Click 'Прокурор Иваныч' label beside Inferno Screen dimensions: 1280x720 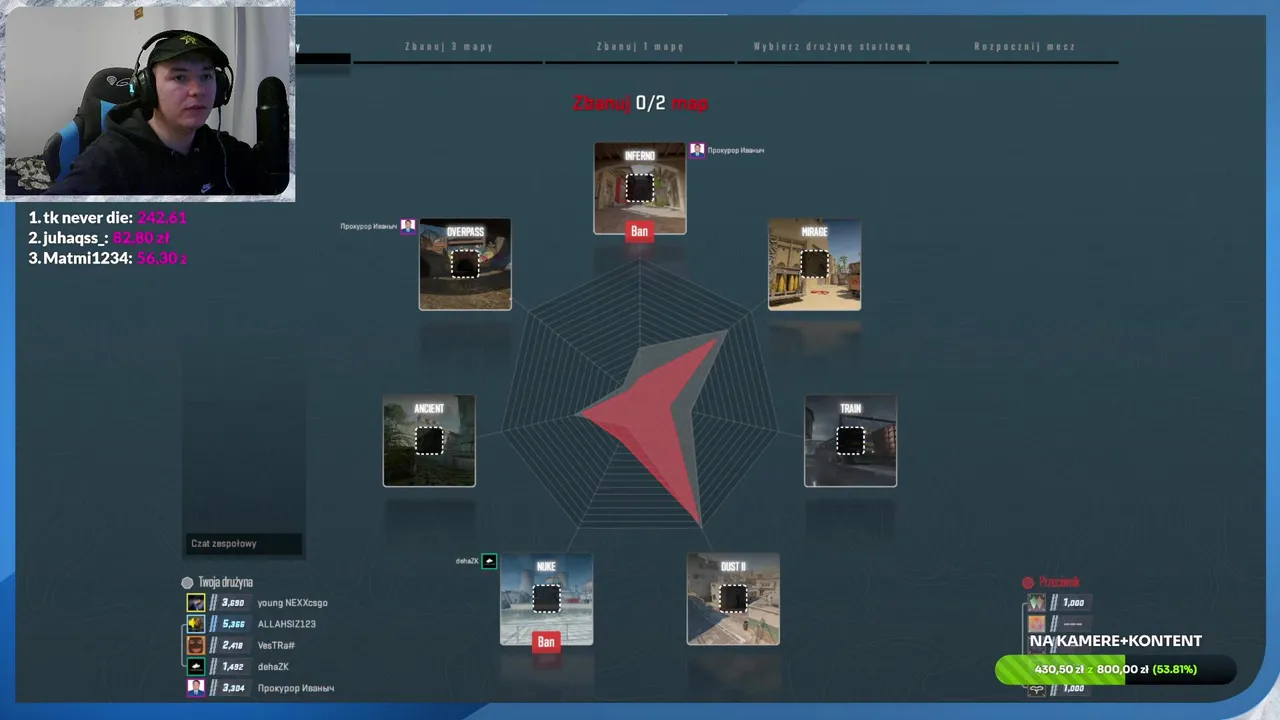[x=736, y=150]
